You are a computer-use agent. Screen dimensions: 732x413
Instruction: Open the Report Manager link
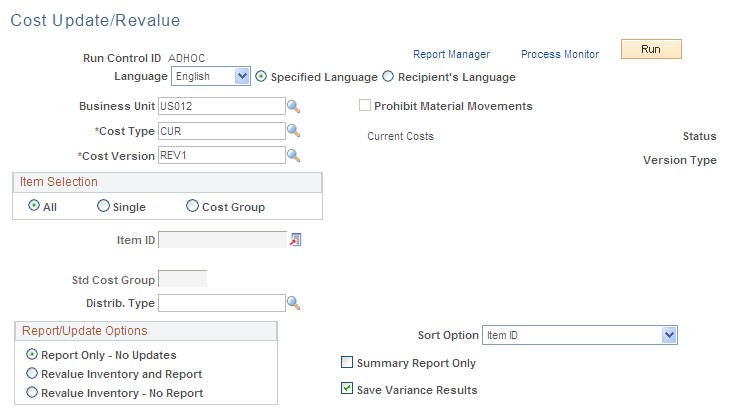click(451, 54)
